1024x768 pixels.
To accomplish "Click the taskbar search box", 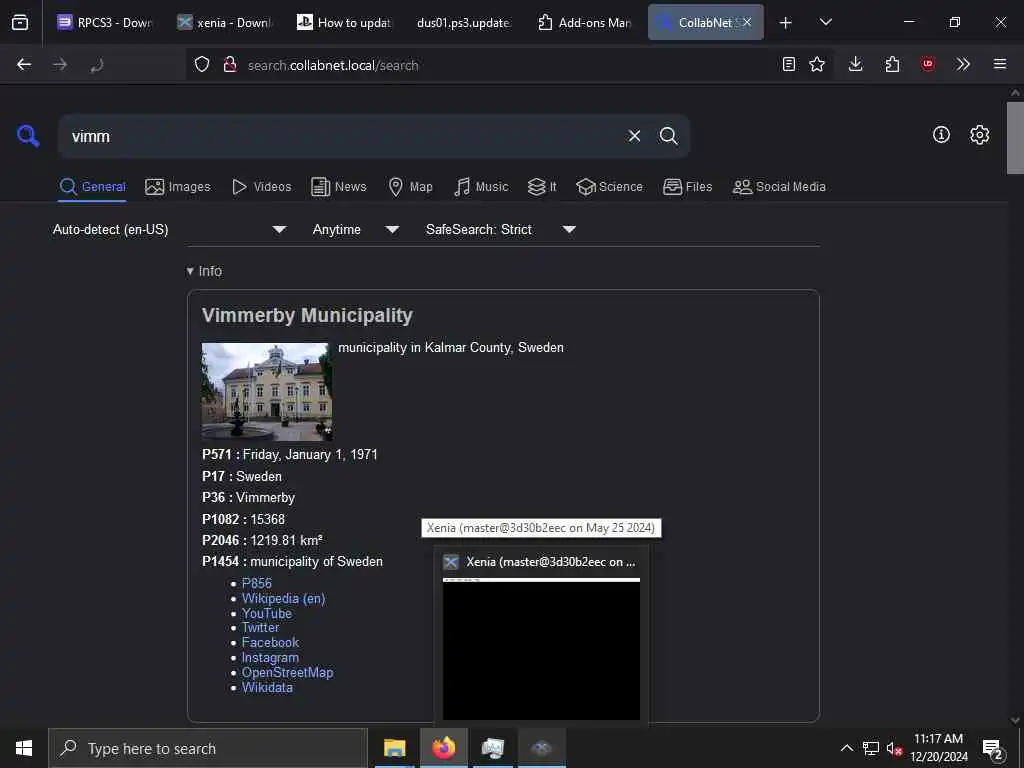I will [208, 748].
